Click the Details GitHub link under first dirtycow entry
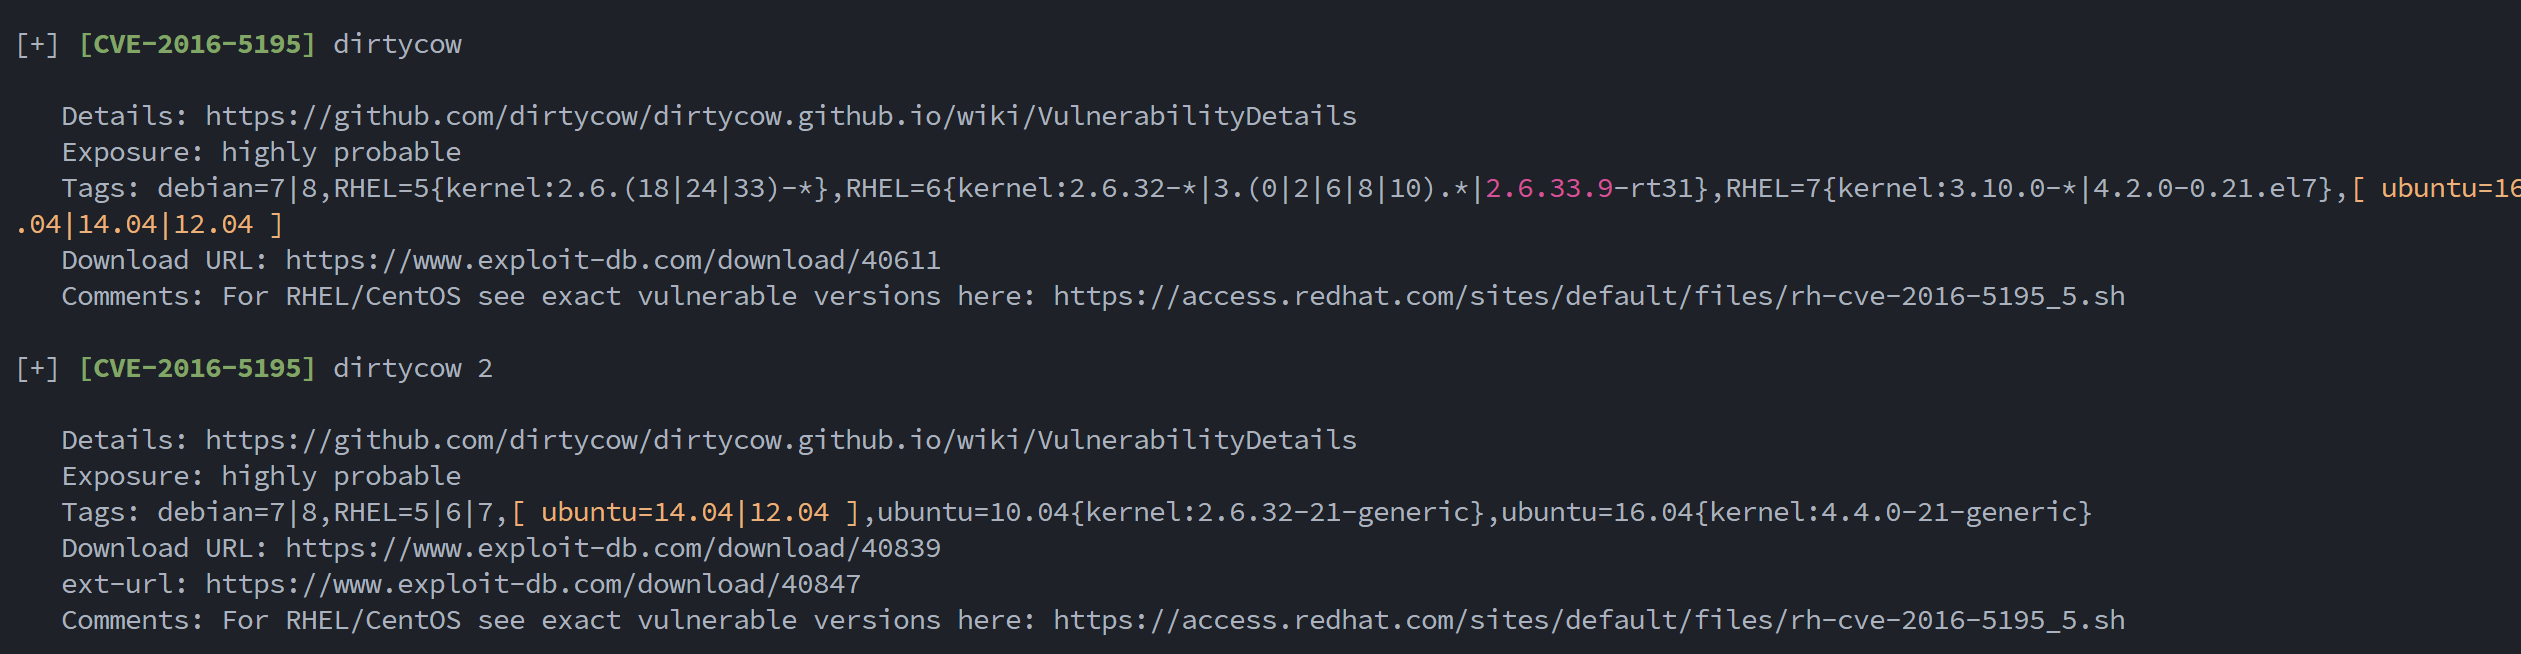2521x654 pixels. [780, 116]
